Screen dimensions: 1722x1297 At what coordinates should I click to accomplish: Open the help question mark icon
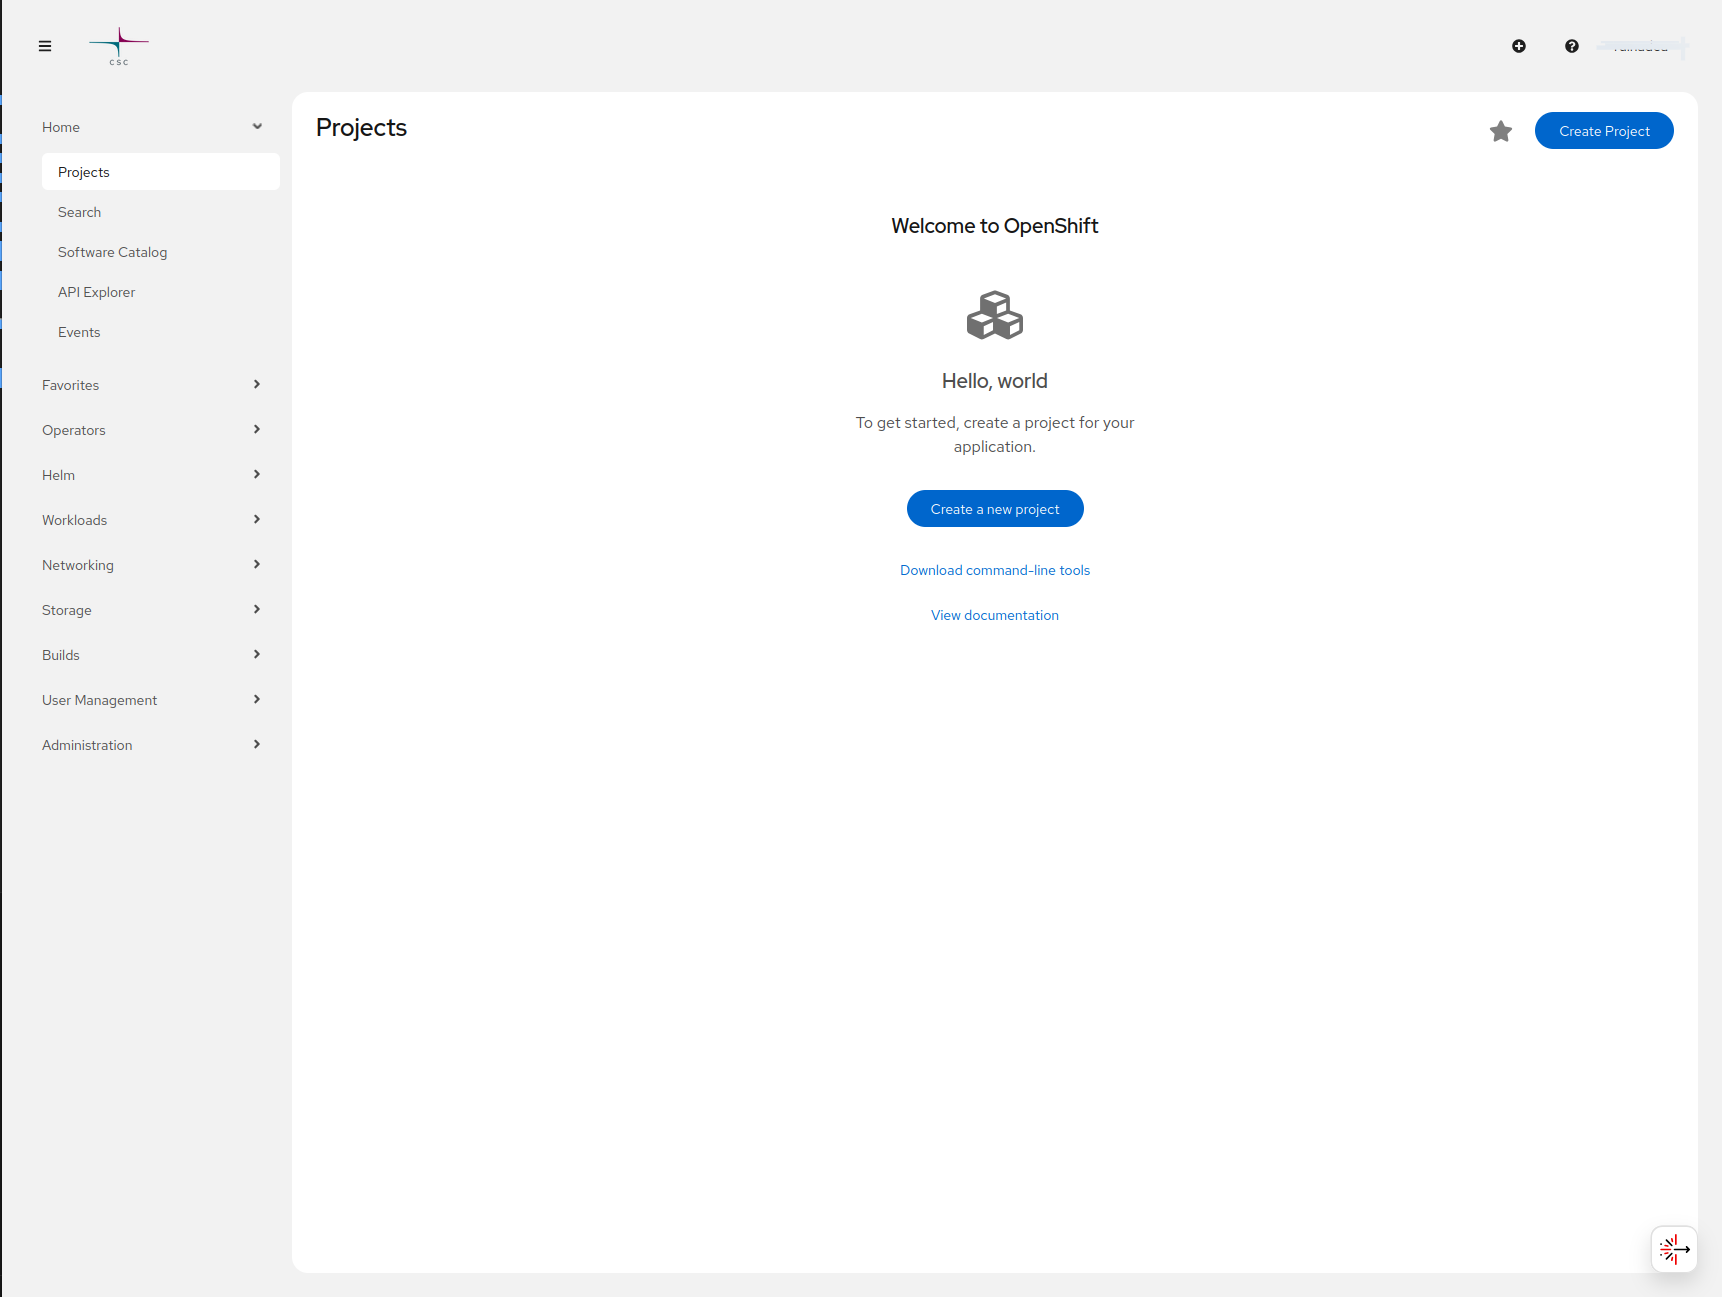pyautogui.click(x=1572, y=46)
